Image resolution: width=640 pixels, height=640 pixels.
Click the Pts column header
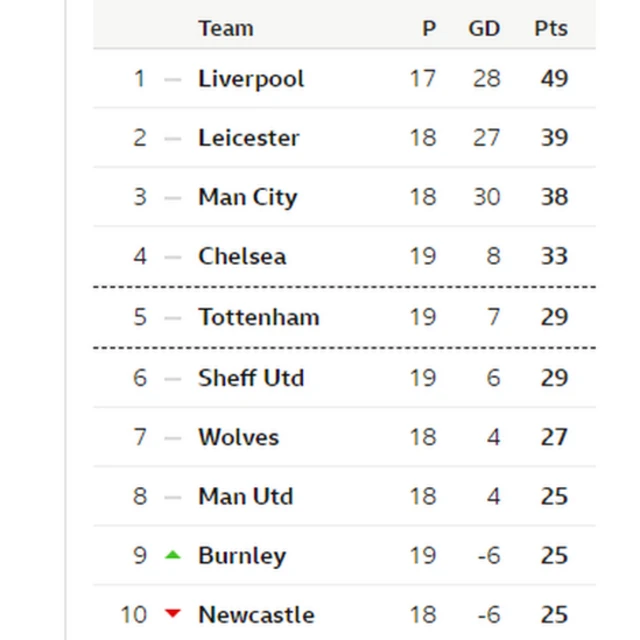(x=550, y=28)
